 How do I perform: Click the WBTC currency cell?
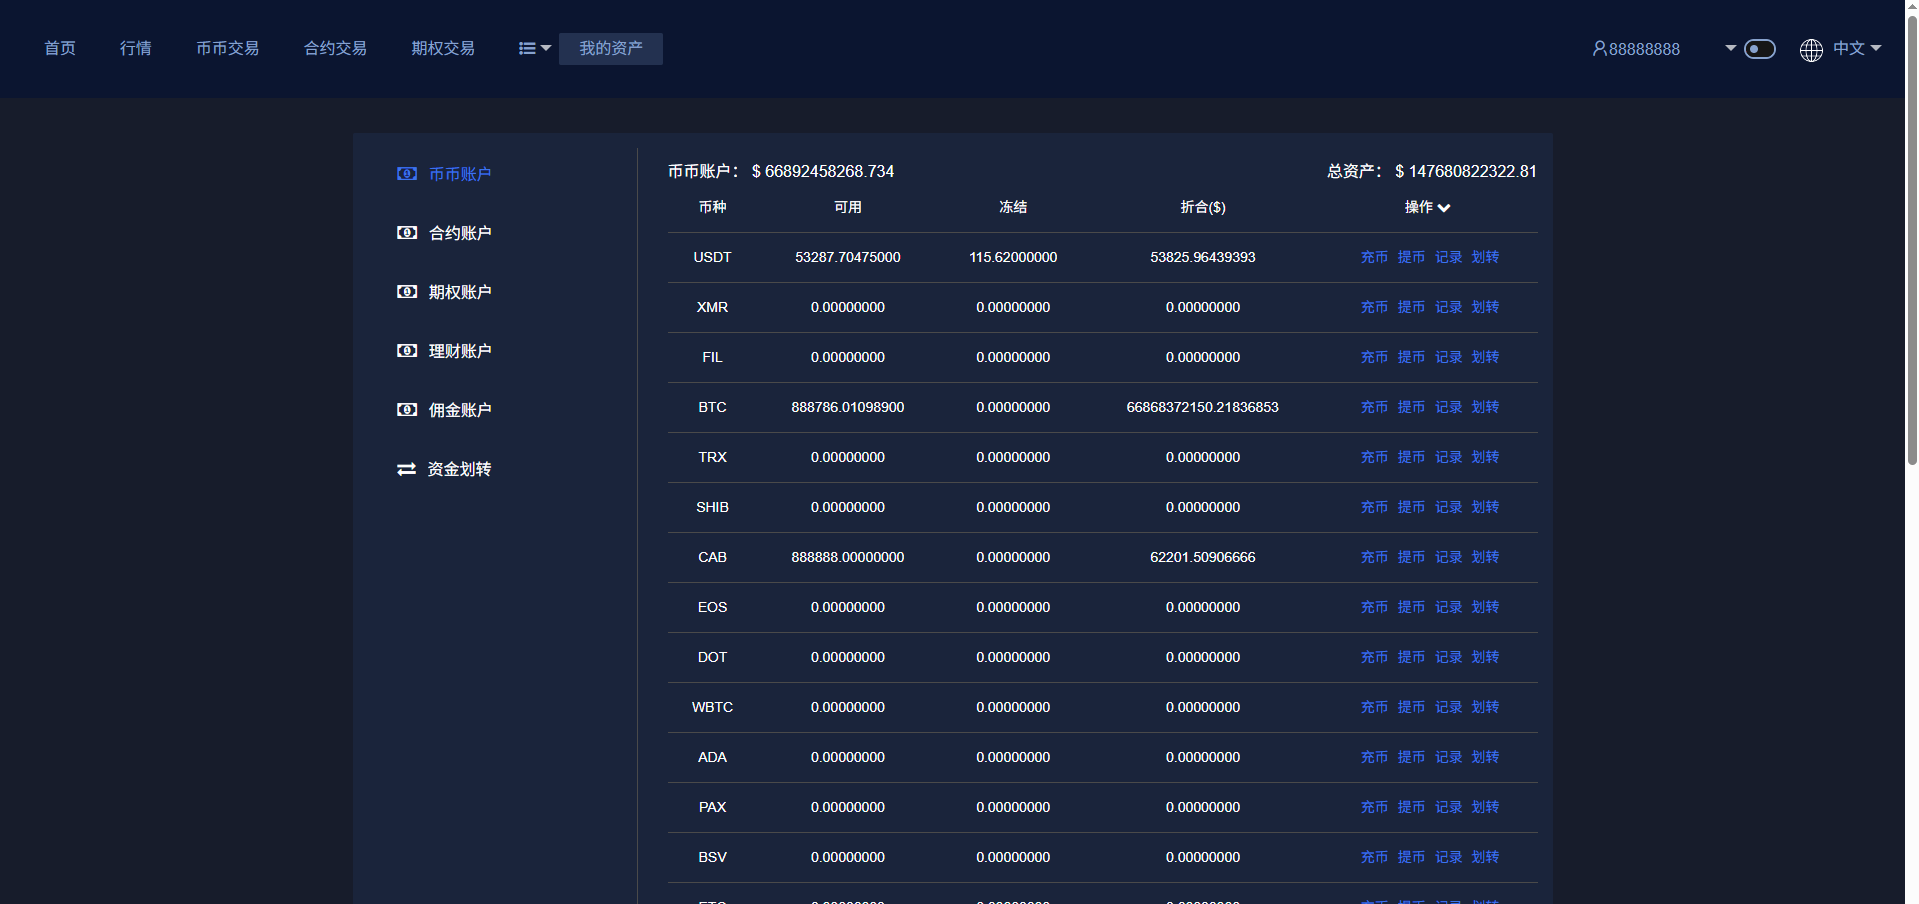coord(712,707)
